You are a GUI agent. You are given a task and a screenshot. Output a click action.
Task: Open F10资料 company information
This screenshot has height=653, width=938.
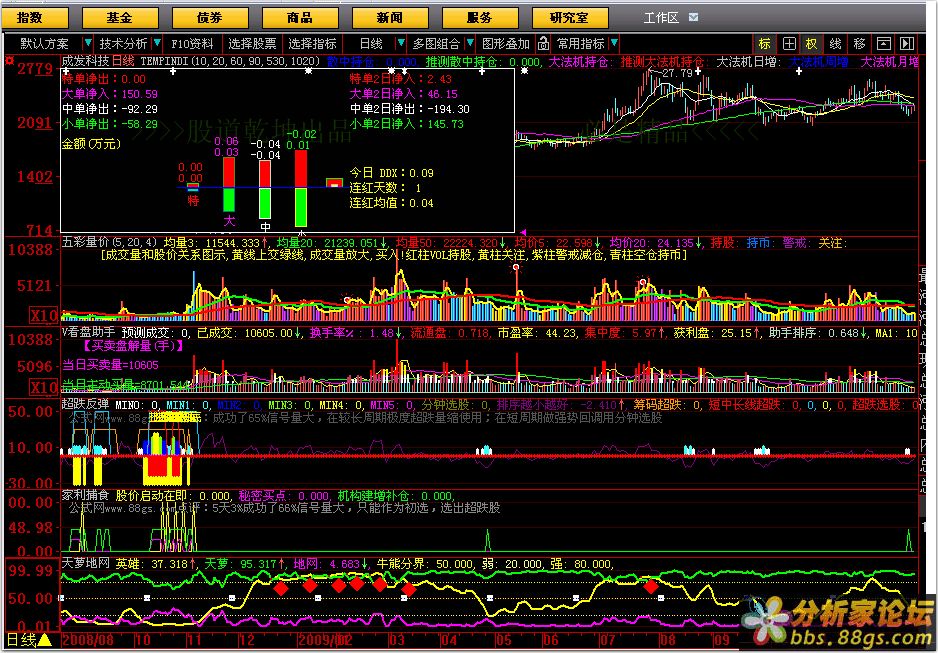tap(192, 44)
